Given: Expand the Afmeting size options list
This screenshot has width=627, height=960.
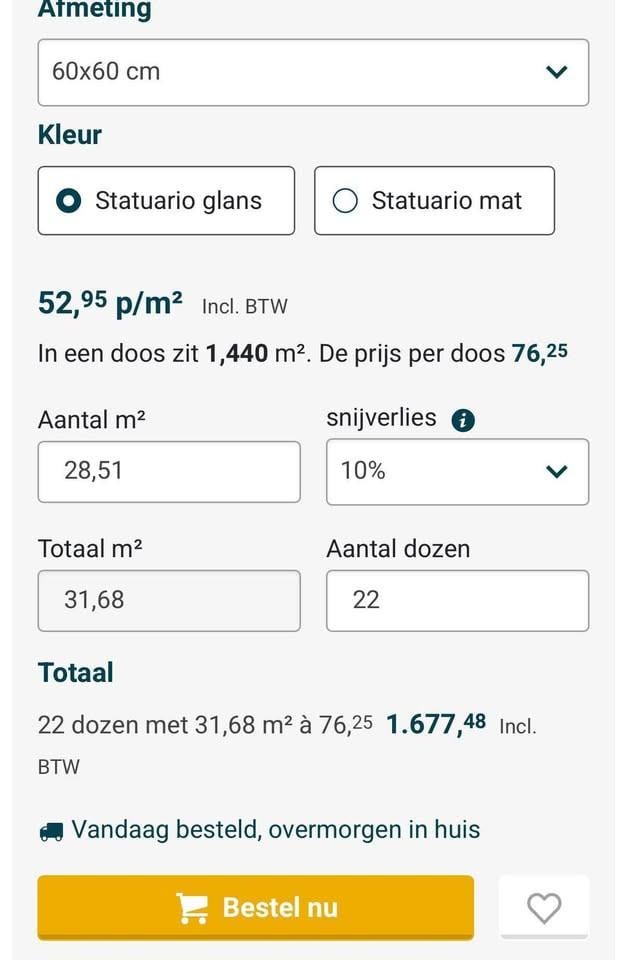Looking at the screenshot, I should (x=312, y=72).
